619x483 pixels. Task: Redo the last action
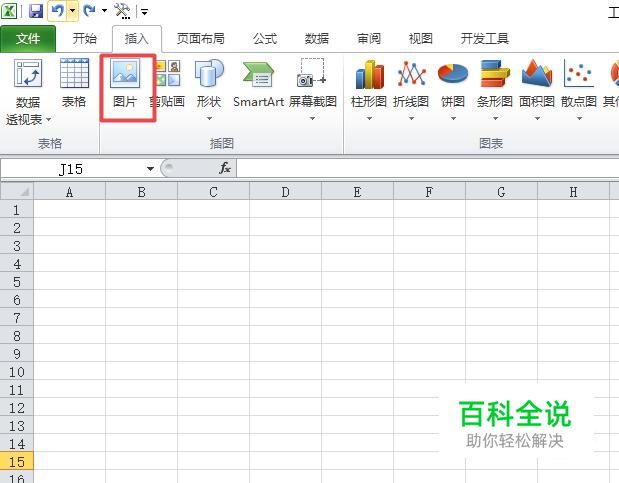click(x=90, y=11)
